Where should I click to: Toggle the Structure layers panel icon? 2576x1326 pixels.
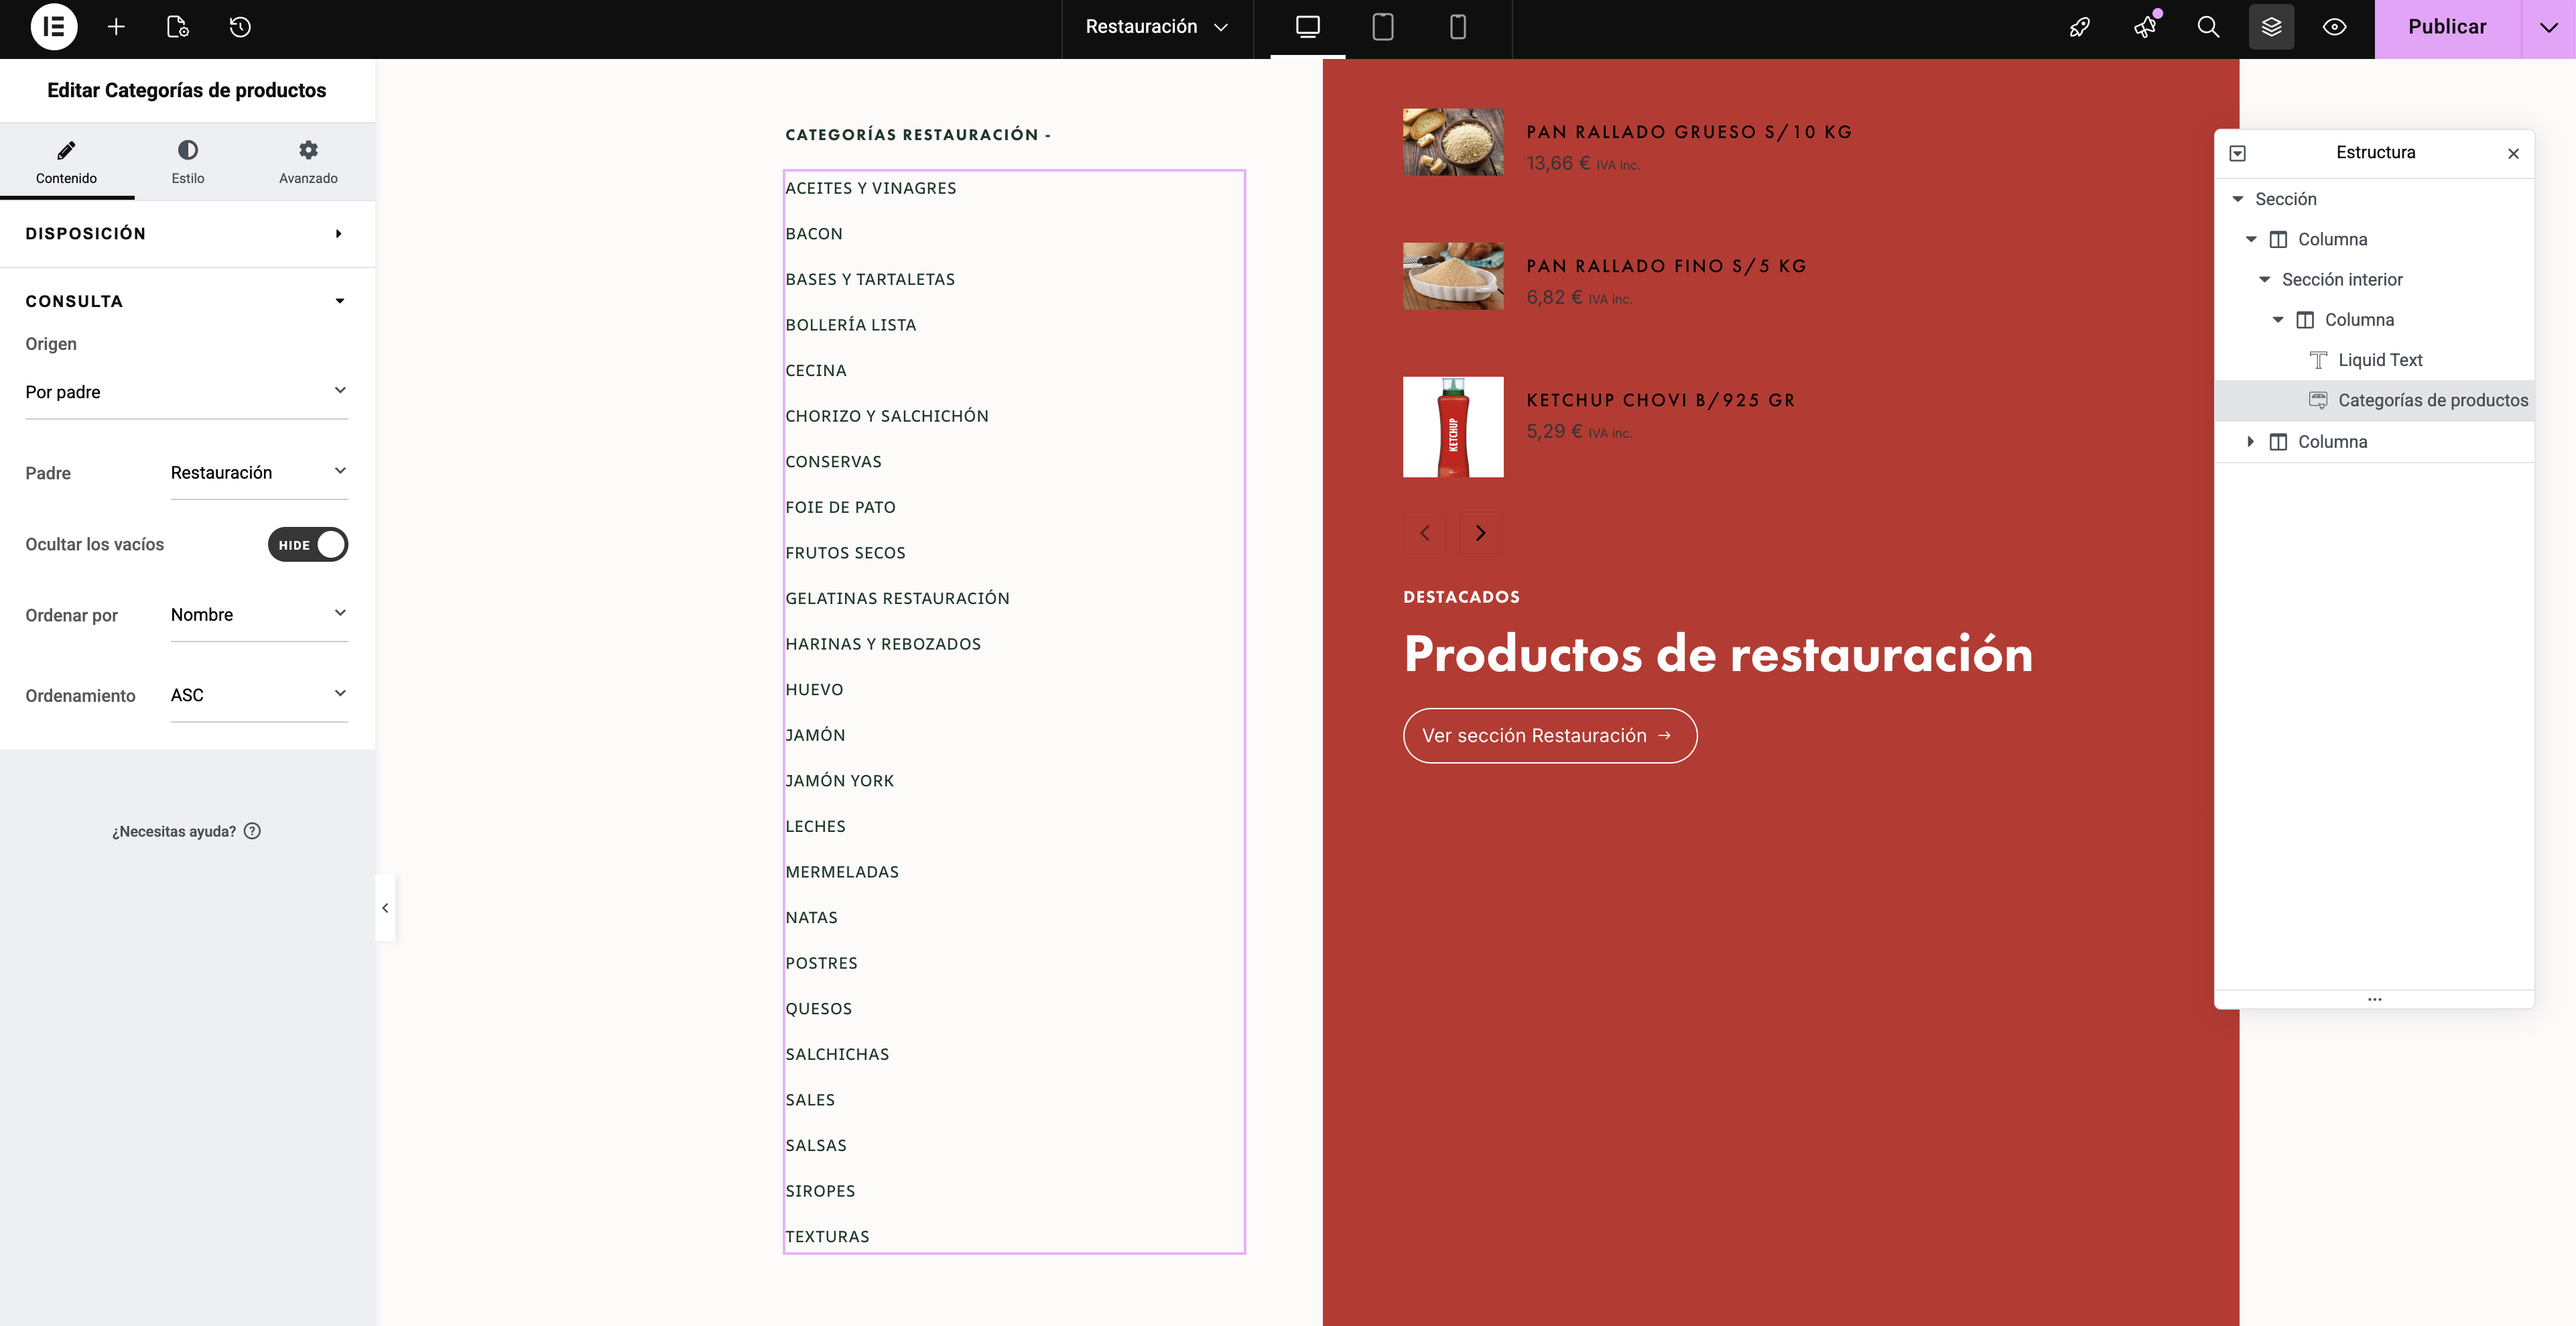click(2271, 27)
